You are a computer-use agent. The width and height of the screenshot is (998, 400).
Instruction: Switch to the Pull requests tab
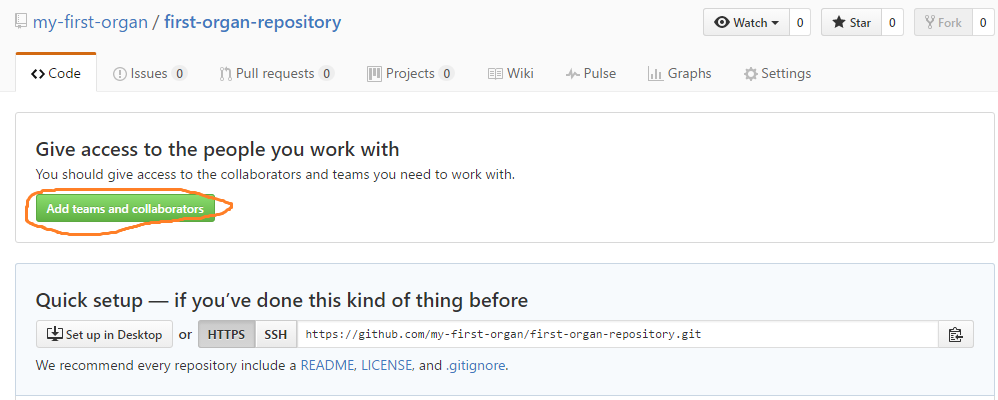click(x=276, y=73)
